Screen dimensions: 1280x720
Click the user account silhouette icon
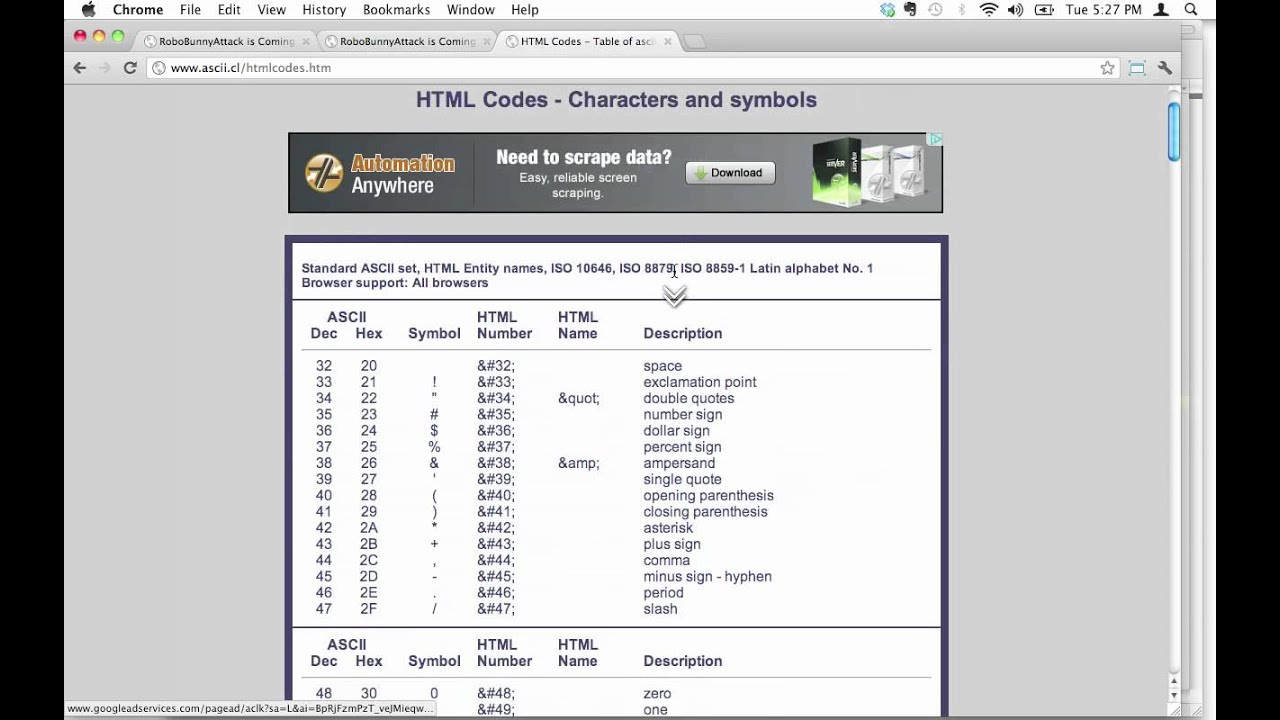[x=1162, y=10]
